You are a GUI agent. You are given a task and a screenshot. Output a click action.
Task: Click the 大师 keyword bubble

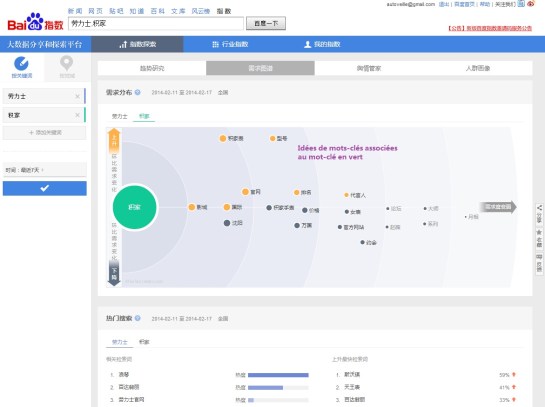coord(425,209)
